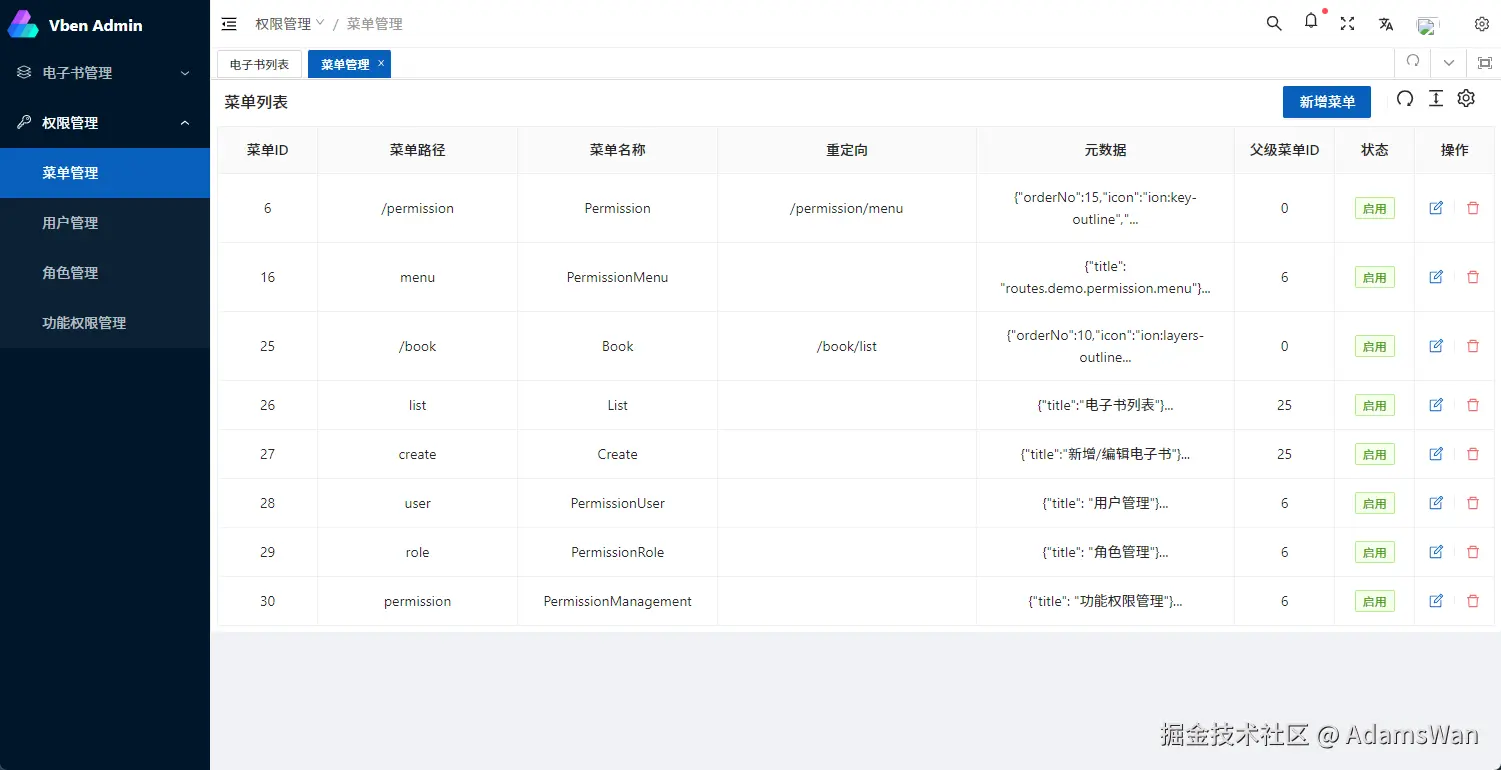Edit the Create menu row
This screenshot has width=1501, height=770.
1436,454
